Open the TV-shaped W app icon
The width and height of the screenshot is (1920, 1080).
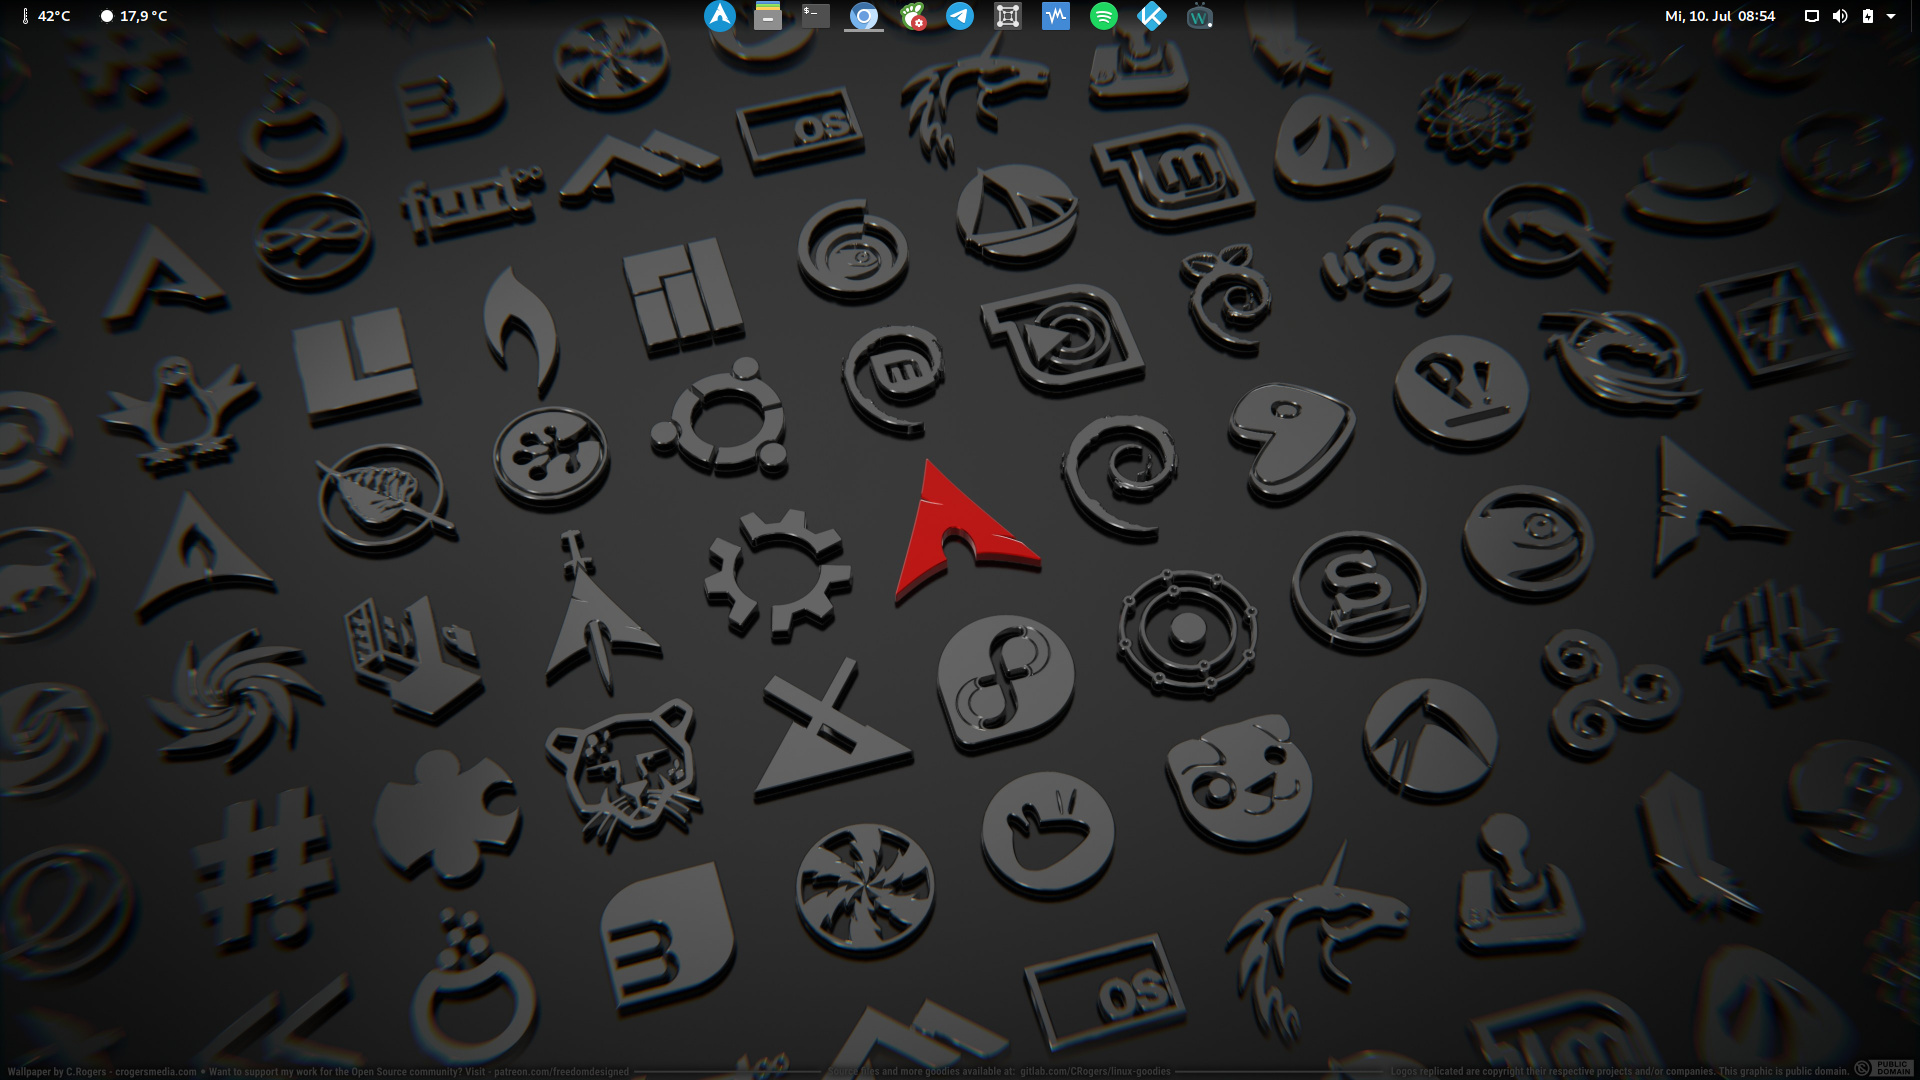point(1199,16)
